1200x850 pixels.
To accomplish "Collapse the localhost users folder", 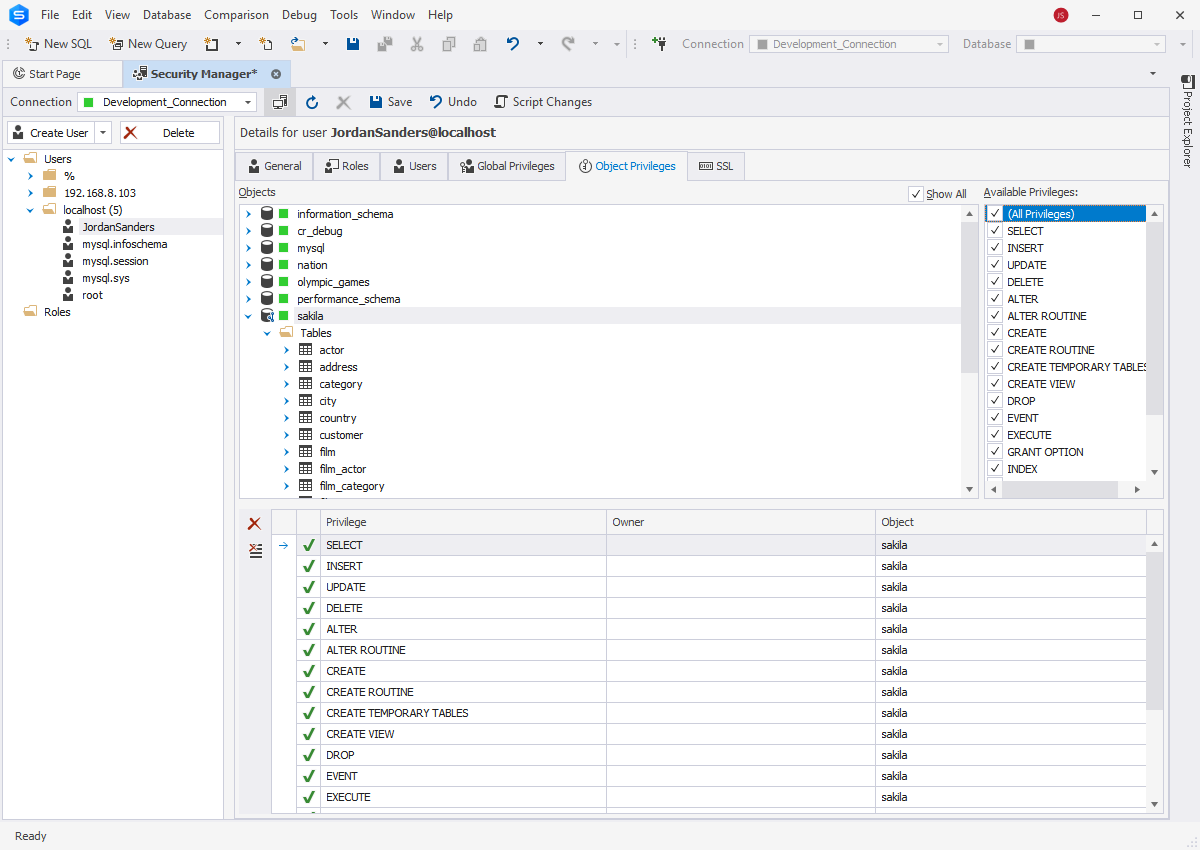I will [x=30, y=210].
